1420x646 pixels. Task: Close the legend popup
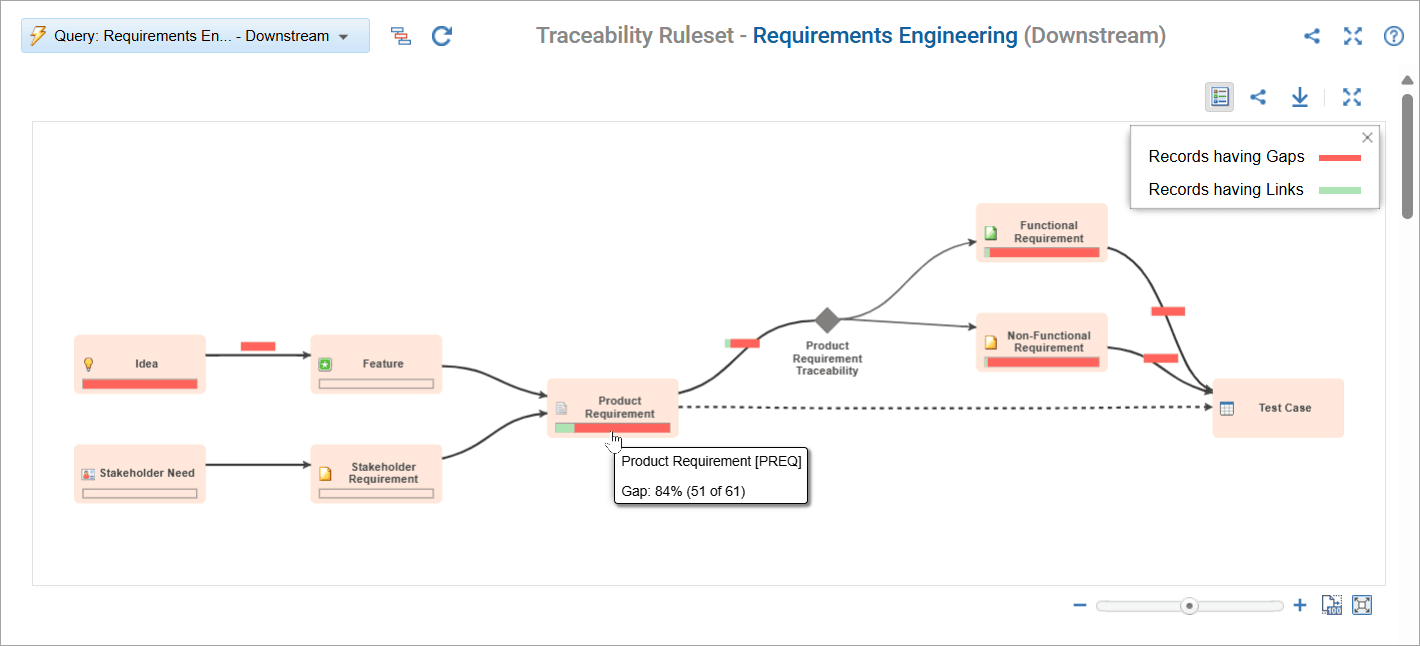tap(1367, 138)
